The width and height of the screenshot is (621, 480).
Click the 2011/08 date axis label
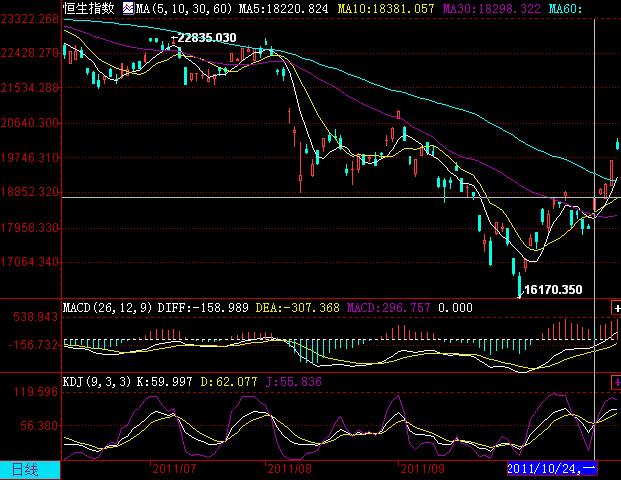[290, 469]
